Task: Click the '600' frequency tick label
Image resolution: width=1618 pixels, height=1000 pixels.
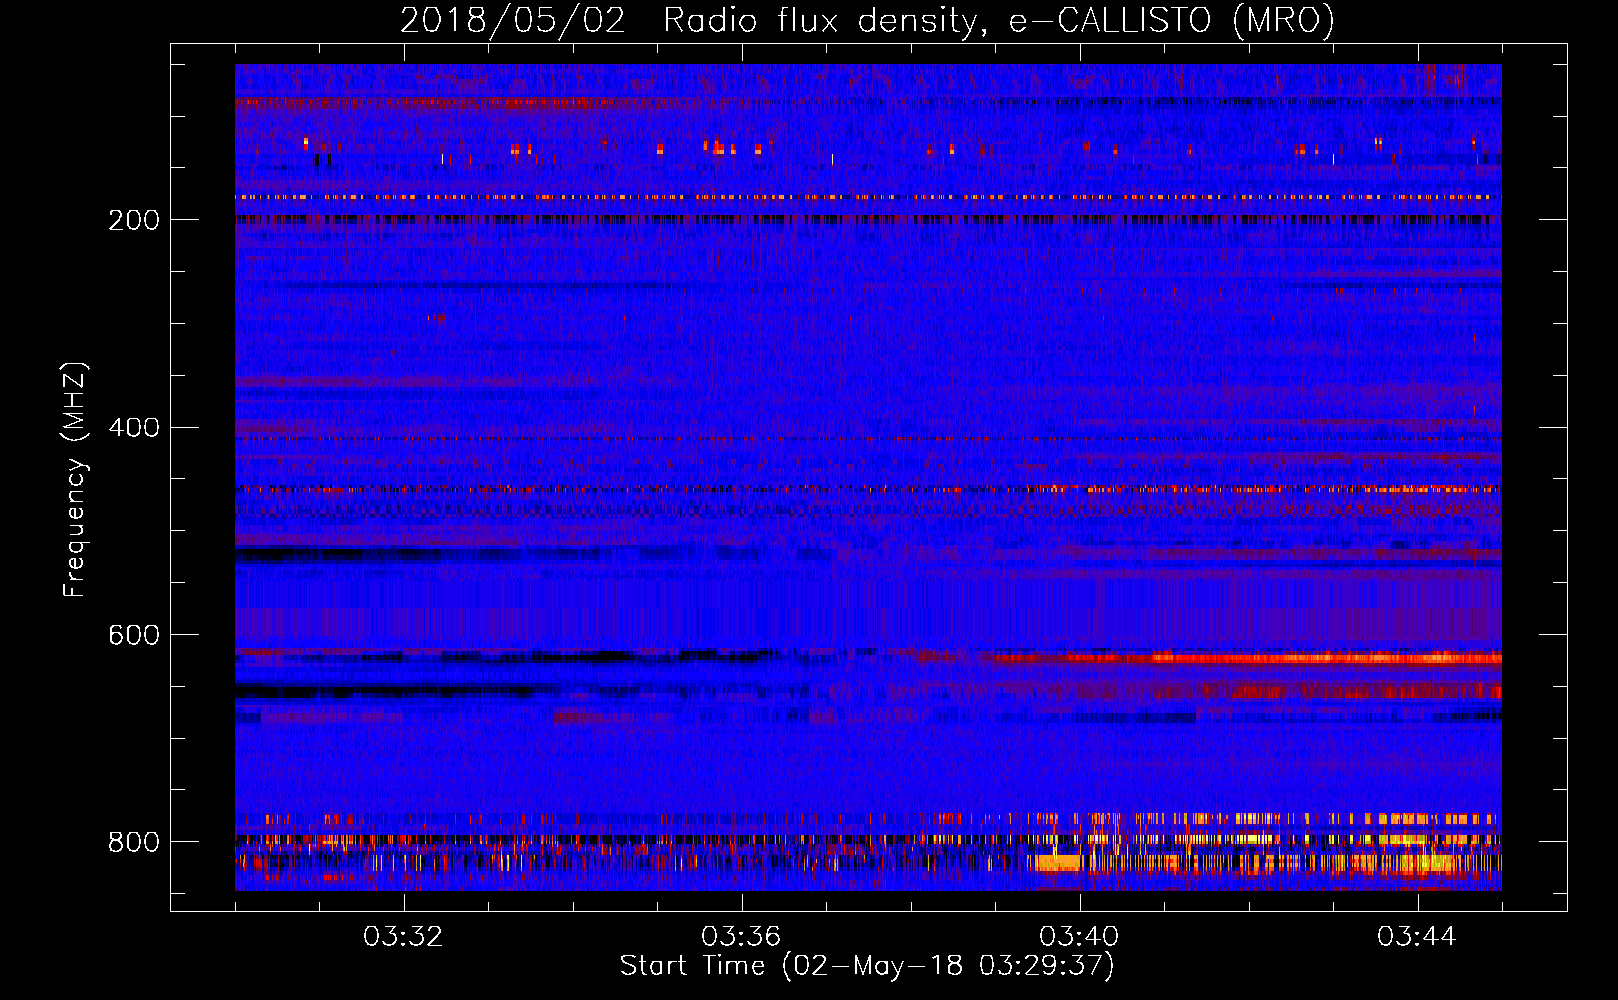Action: click(x=134, y=636)
